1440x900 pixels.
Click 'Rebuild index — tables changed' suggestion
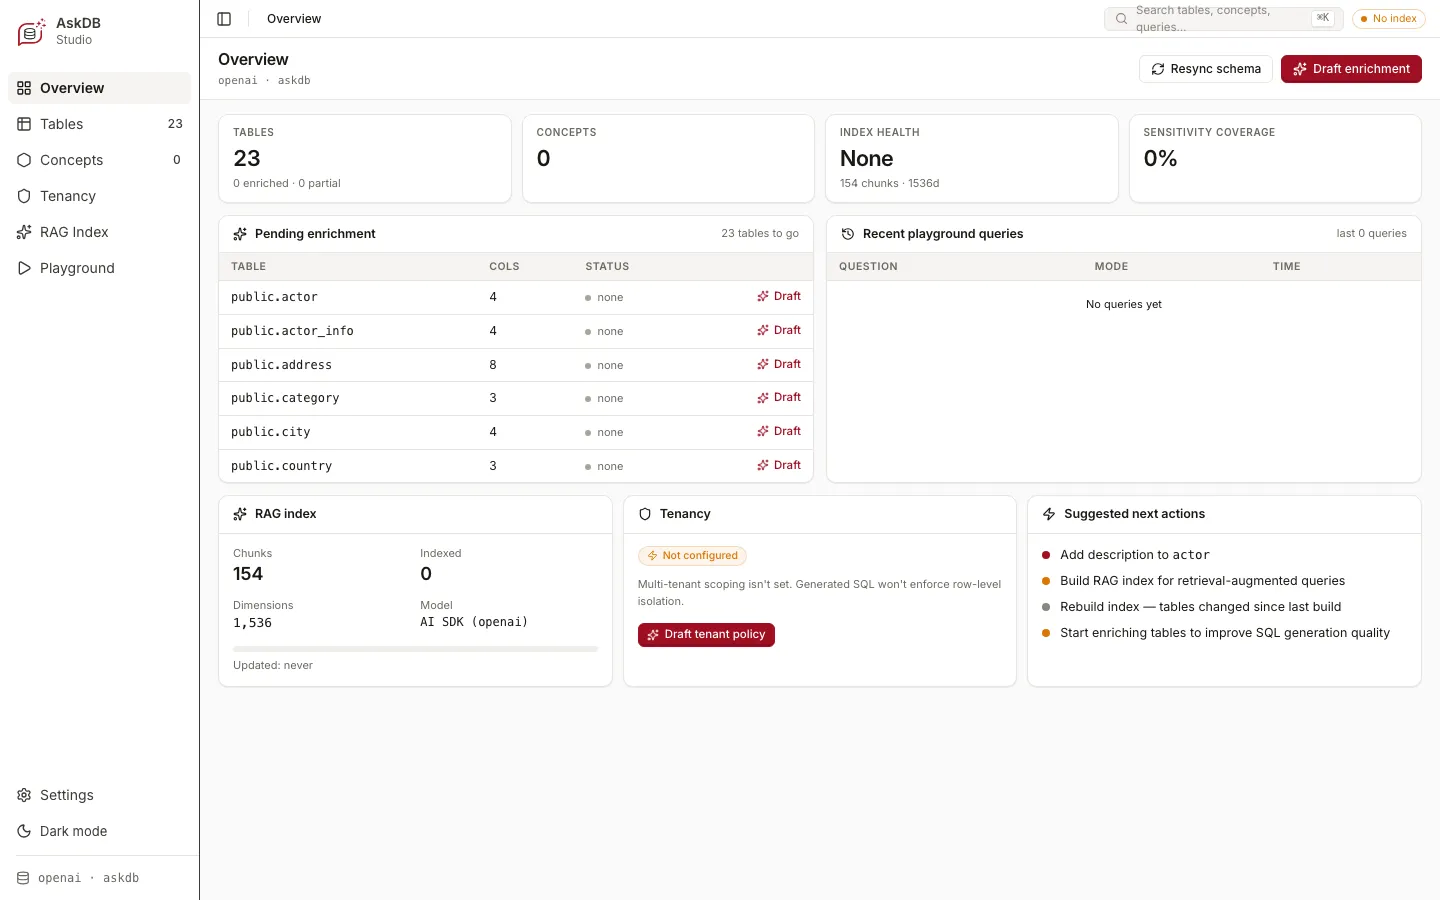coord(1200,607)
